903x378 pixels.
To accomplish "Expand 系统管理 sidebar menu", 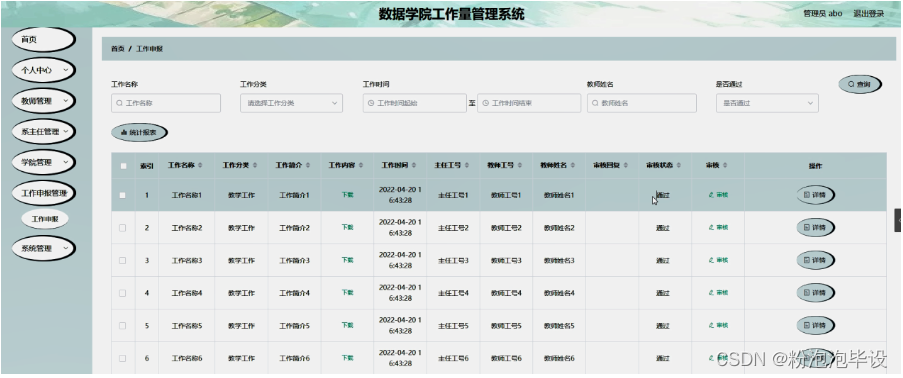I will coord(44,248).
